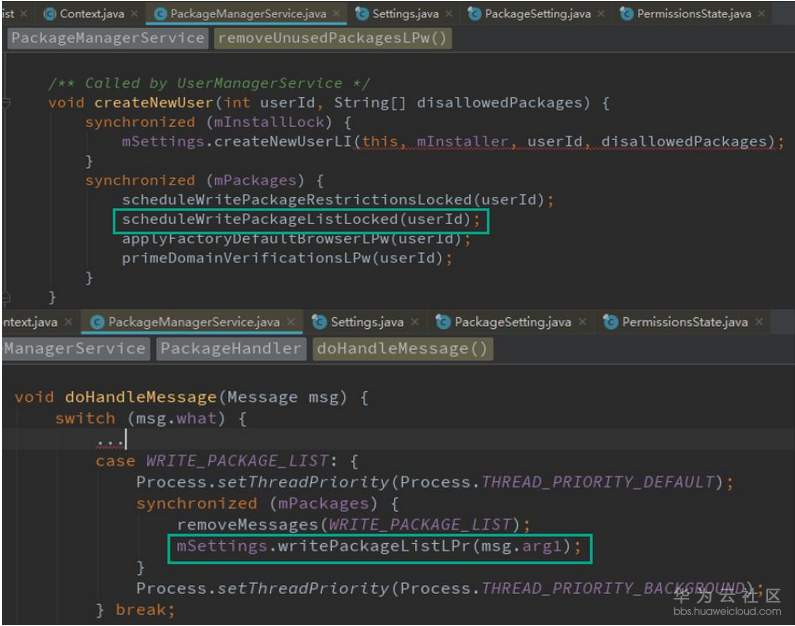Click mSettings.createNewUserLI call

pyautogui.click(x=452, y=141)
